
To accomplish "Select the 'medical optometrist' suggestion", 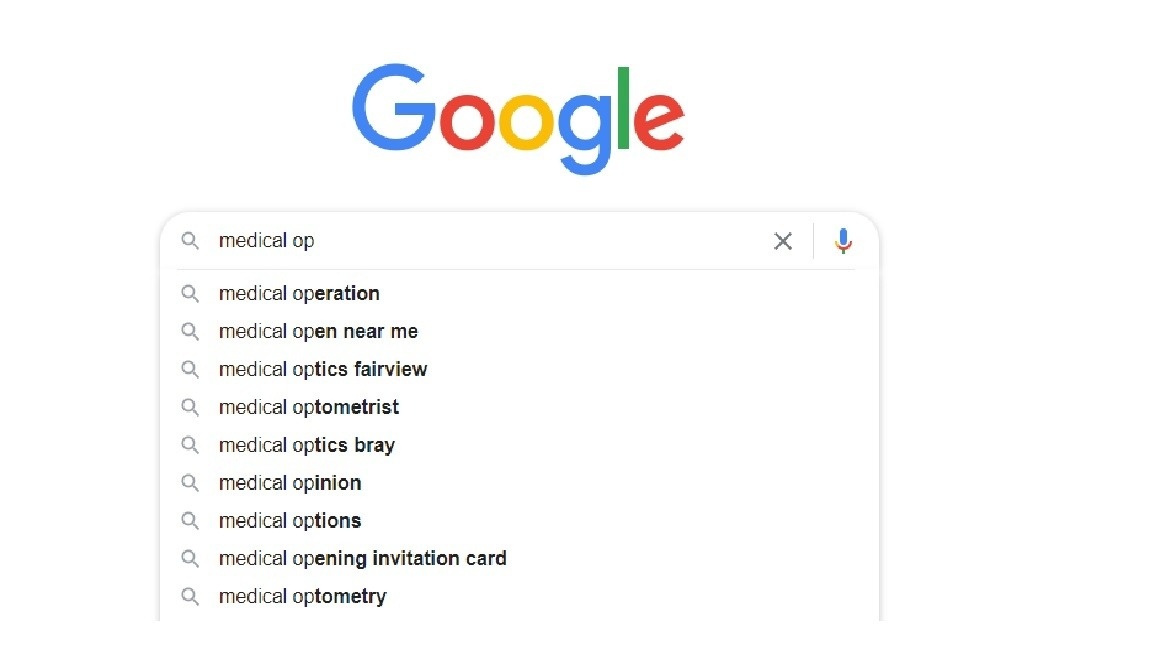I will click(x=309, y=407).
